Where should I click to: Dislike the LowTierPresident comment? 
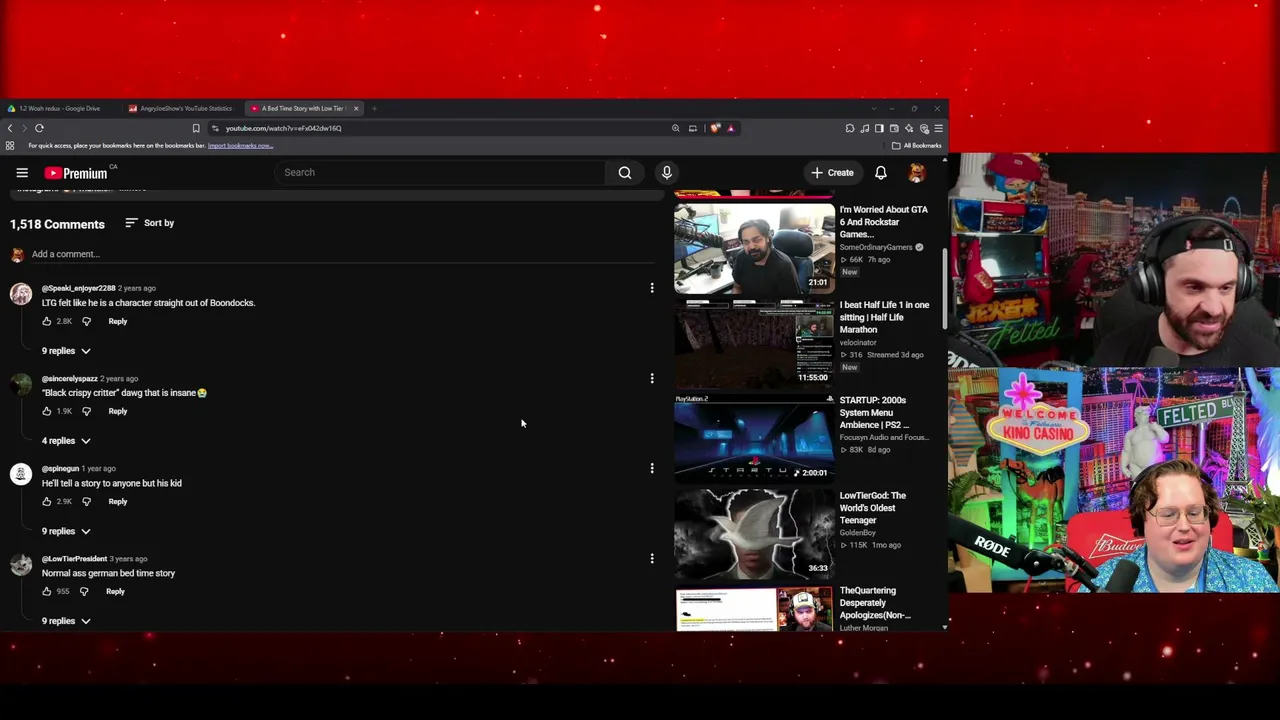tap(84, 591)
